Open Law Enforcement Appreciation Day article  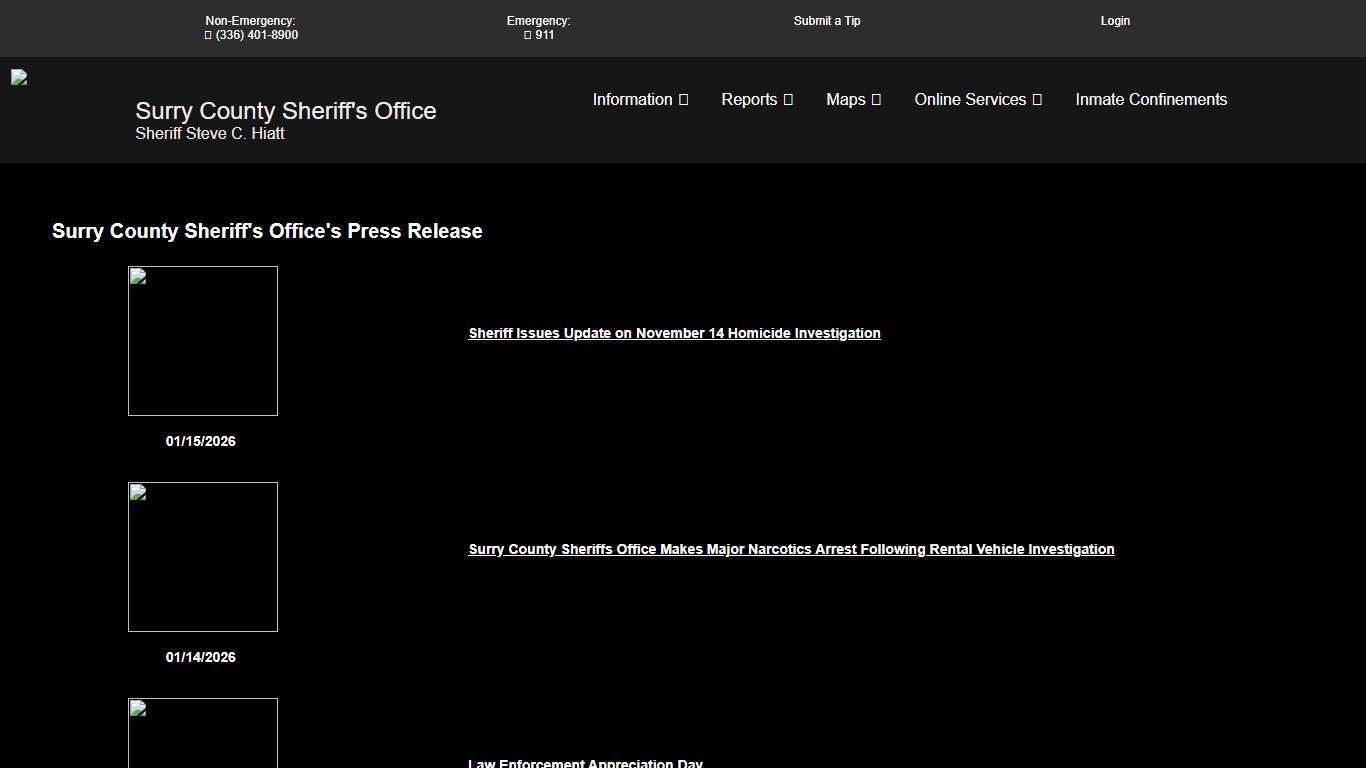point(585,763)
